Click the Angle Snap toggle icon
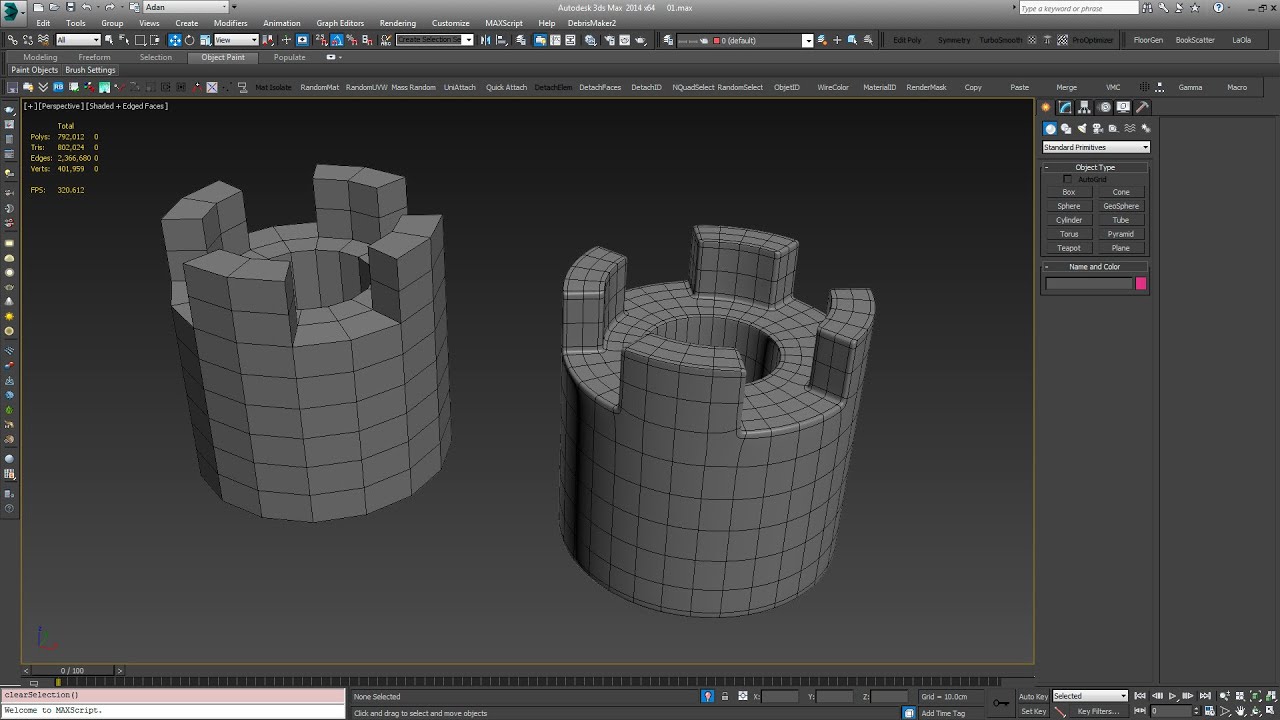This screenshot has height=720, width=1280. pos(337,40)
